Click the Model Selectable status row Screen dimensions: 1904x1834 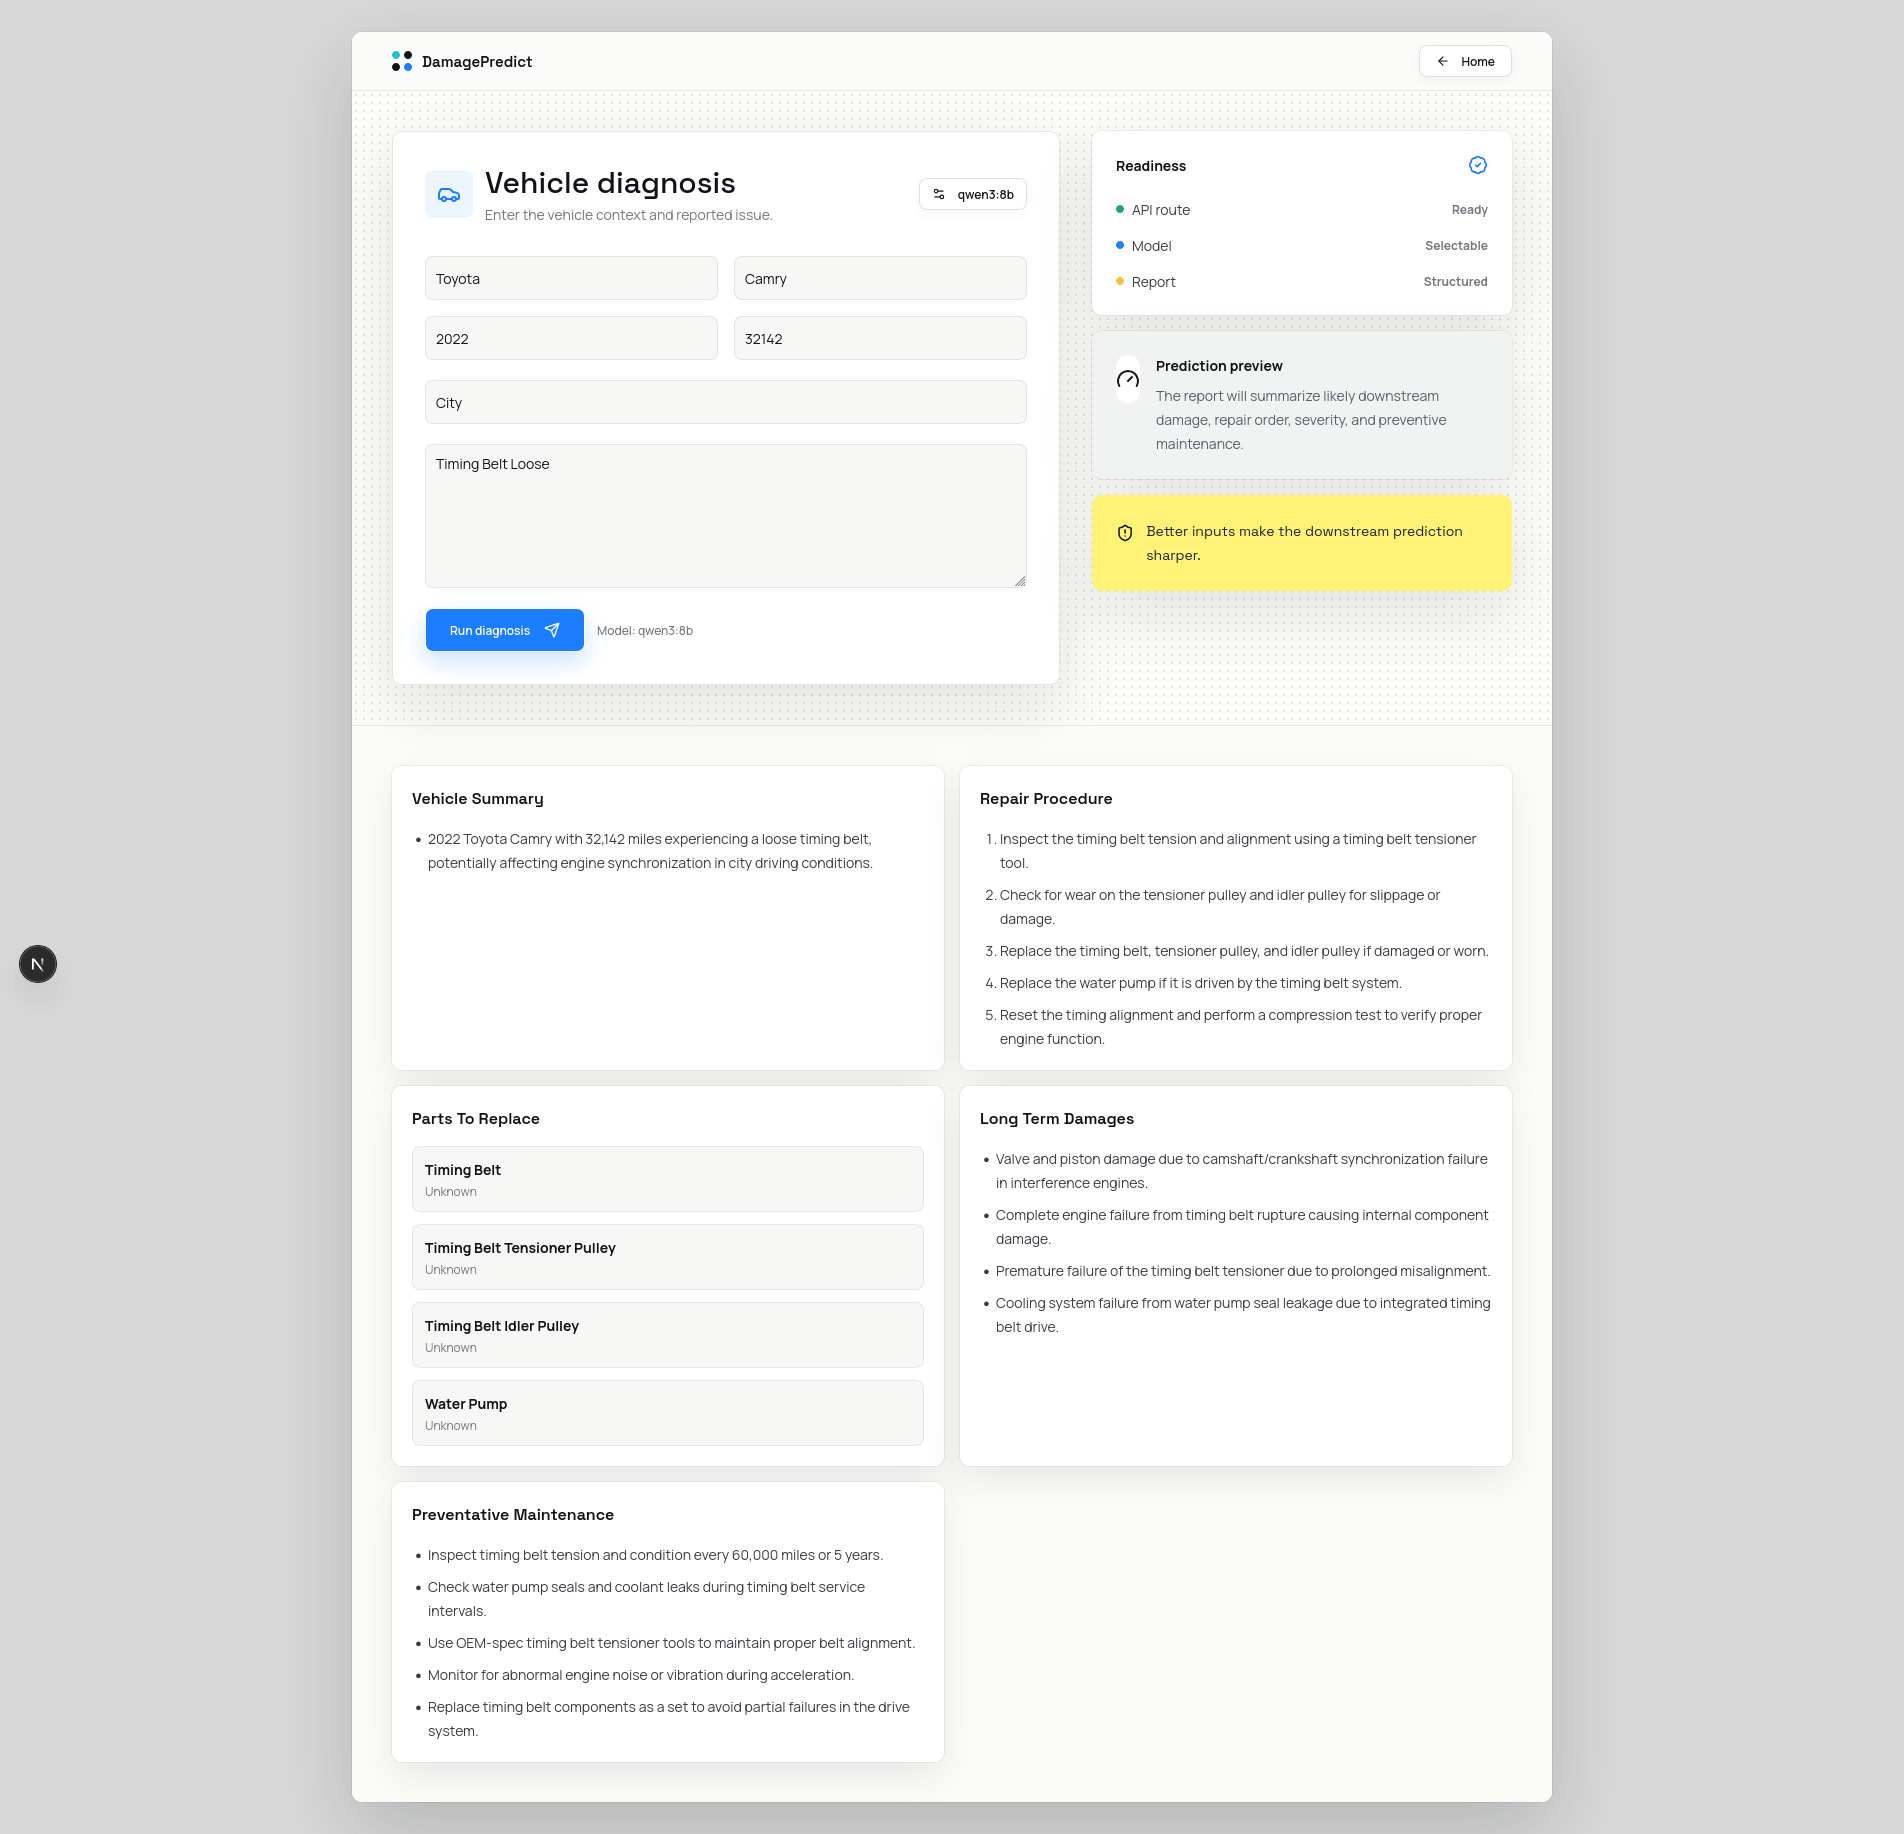click(1302, 246)
